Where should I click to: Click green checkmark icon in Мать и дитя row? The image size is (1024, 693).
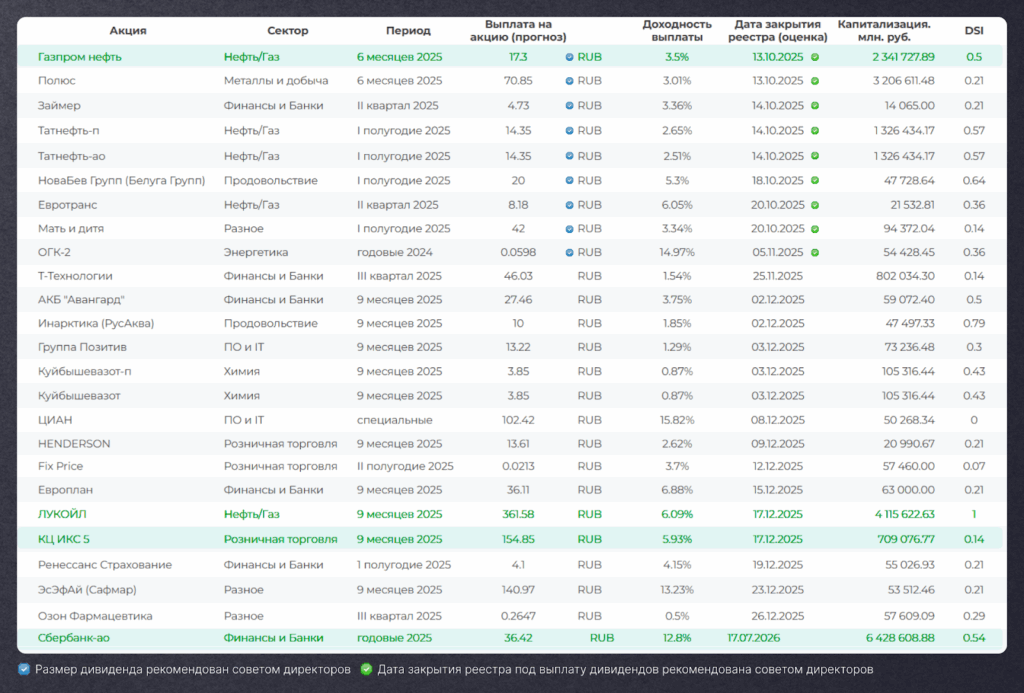click(x=815, y=228)
